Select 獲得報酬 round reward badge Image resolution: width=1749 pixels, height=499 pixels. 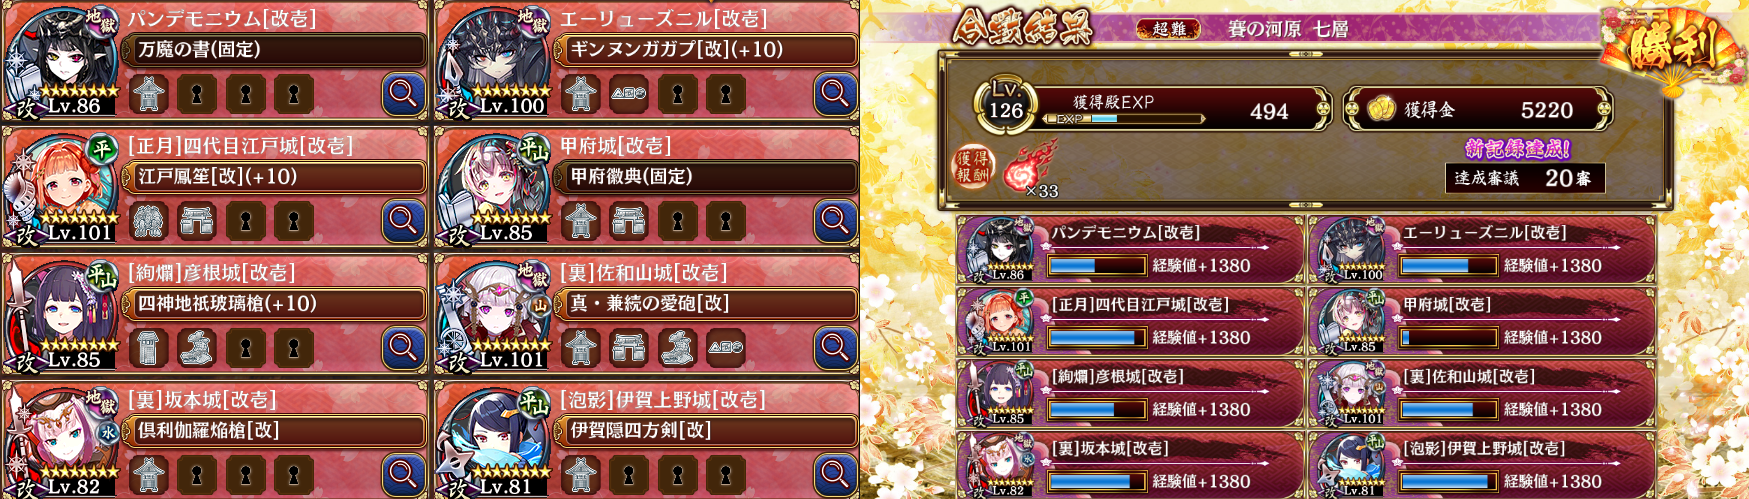click(973, 167)
